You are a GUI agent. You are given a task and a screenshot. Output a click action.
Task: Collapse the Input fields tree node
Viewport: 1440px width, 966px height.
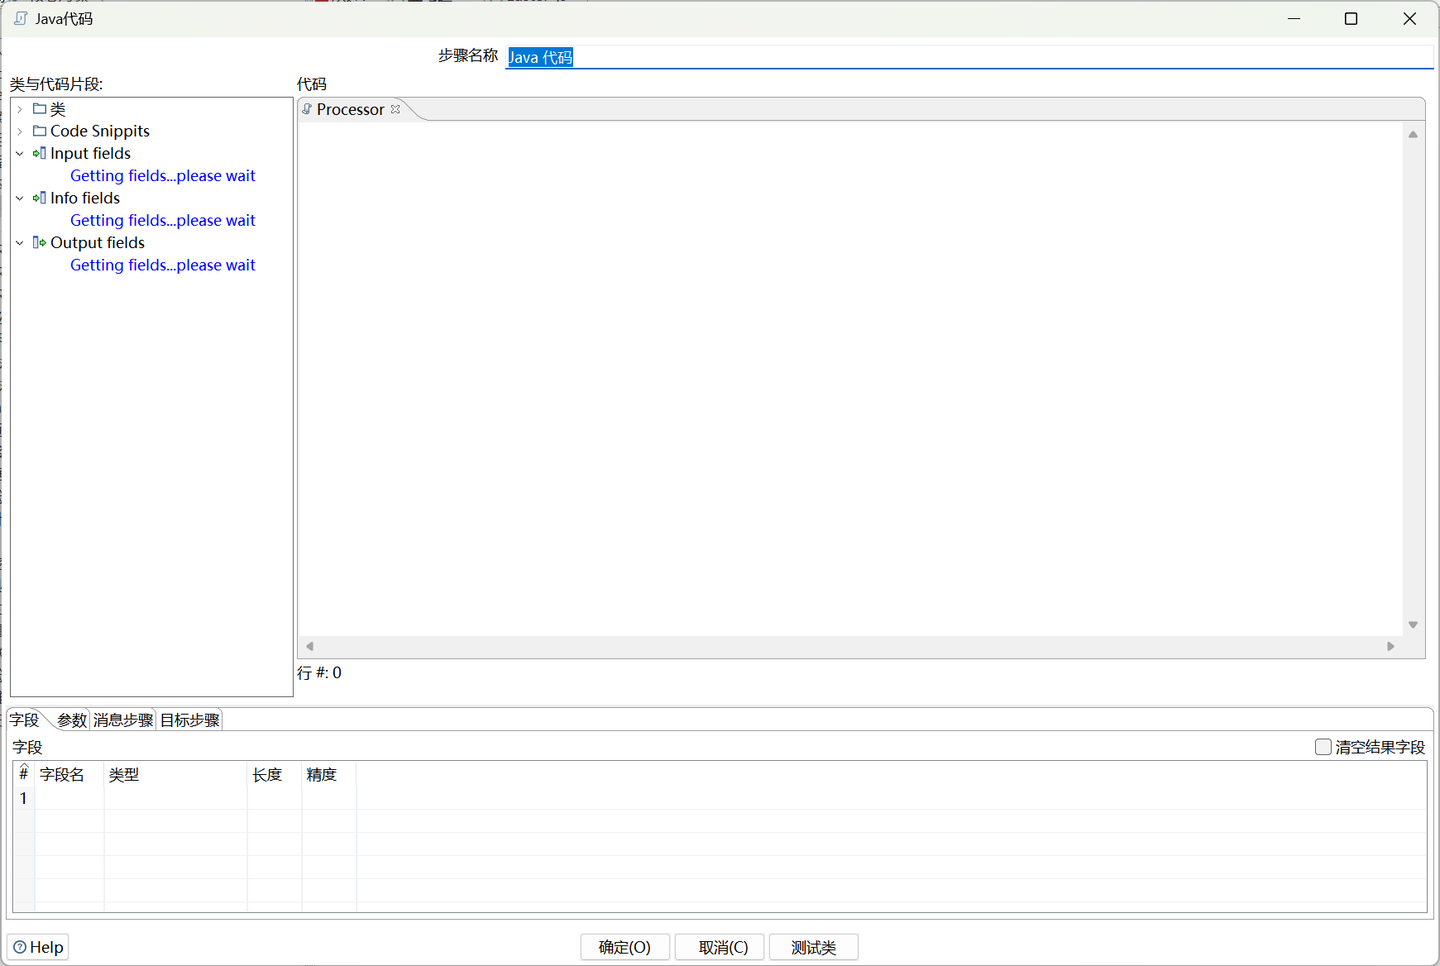pos(19,153)
